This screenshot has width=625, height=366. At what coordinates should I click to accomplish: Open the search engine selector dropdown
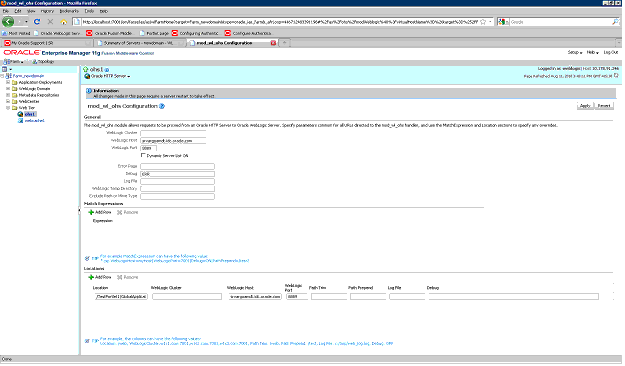(x=503, y=22)
